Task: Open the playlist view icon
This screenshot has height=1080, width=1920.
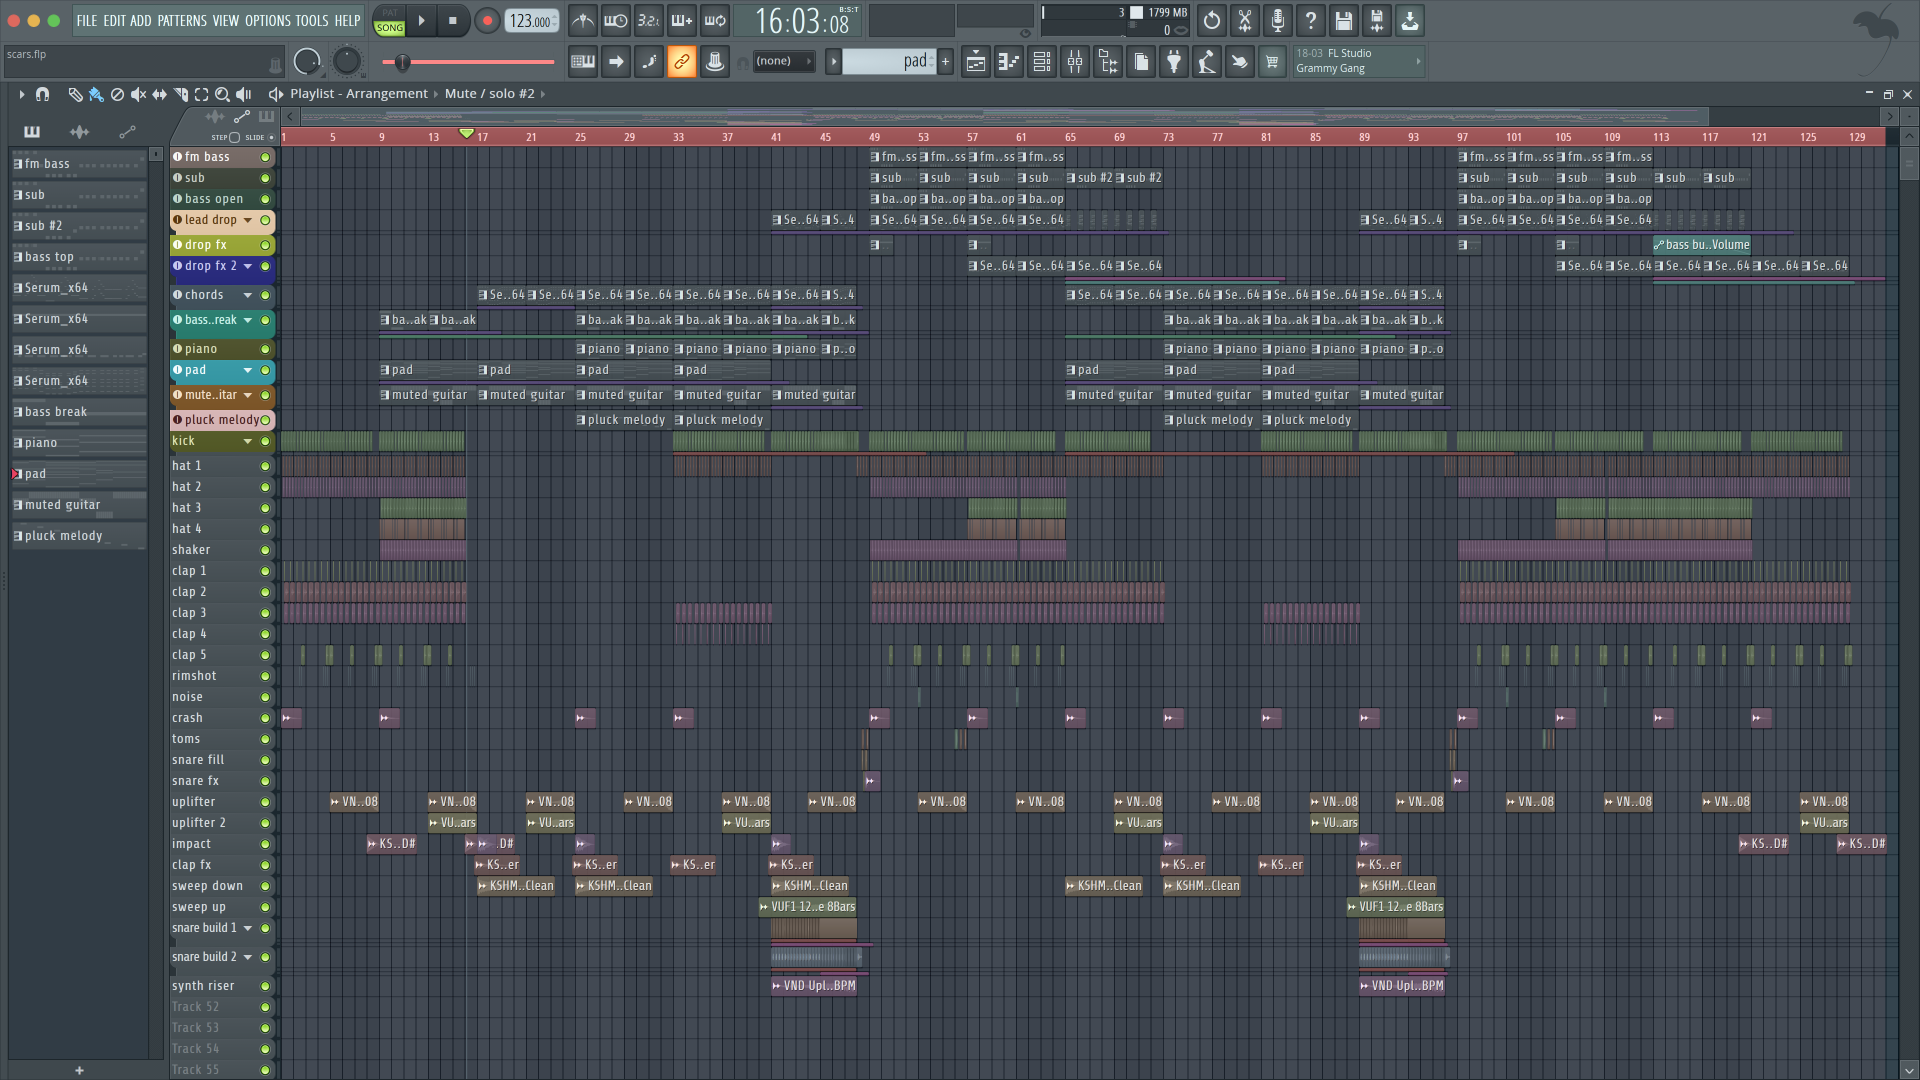Action: pyautogui.click(x=975, y=62)
